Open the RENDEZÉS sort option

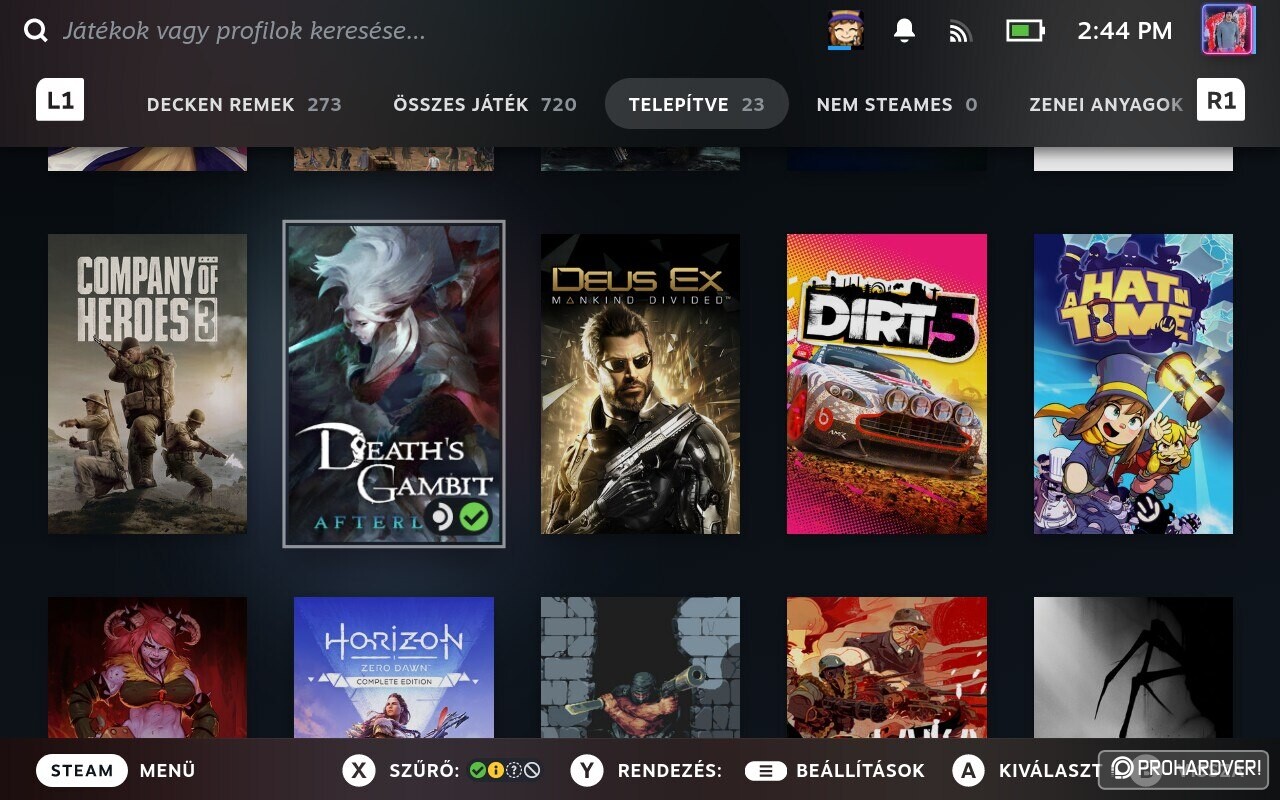click(x=670, y=771)
